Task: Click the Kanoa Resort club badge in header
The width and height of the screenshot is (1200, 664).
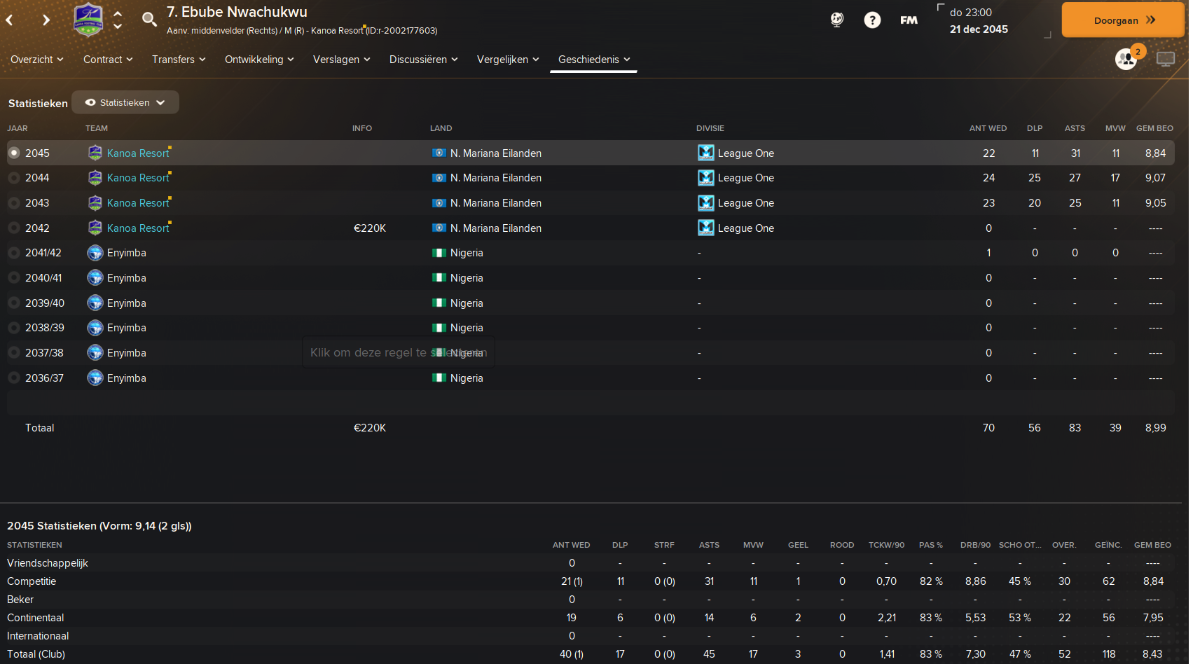Action: (89, 20)
